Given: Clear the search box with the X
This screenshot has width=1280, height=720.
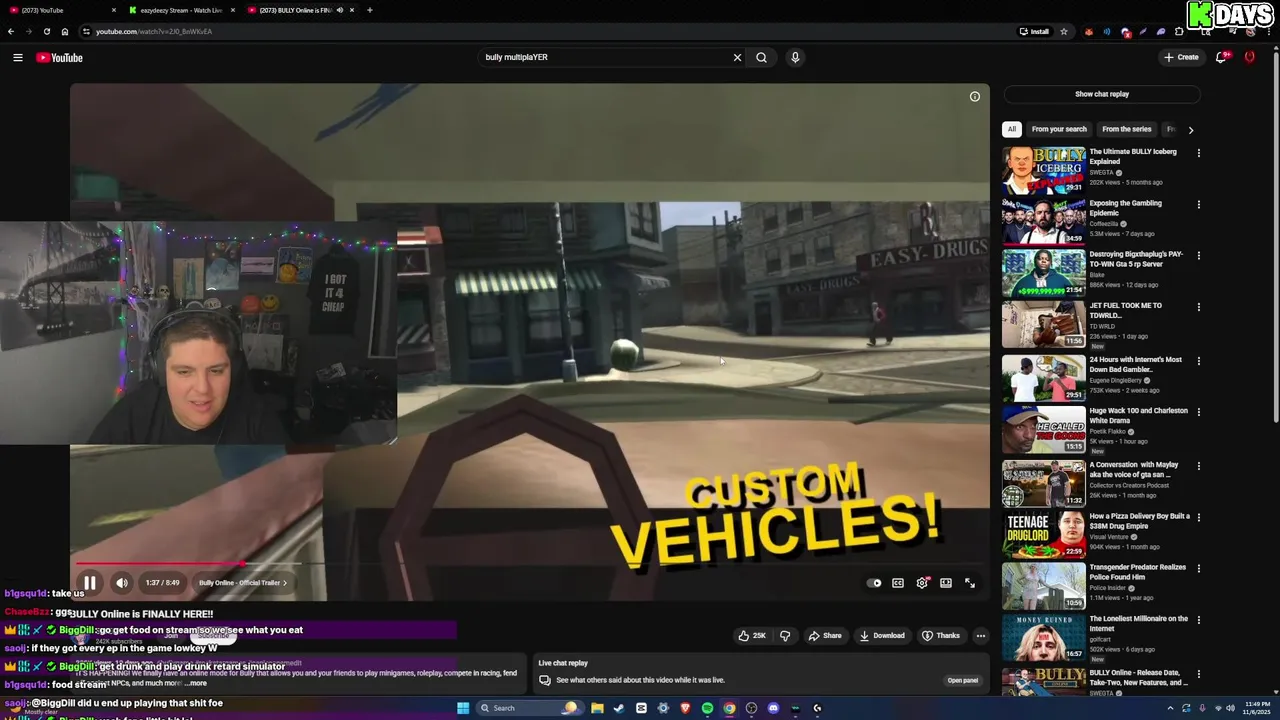Looking at the screenshot, I should (x=737, y=57).
